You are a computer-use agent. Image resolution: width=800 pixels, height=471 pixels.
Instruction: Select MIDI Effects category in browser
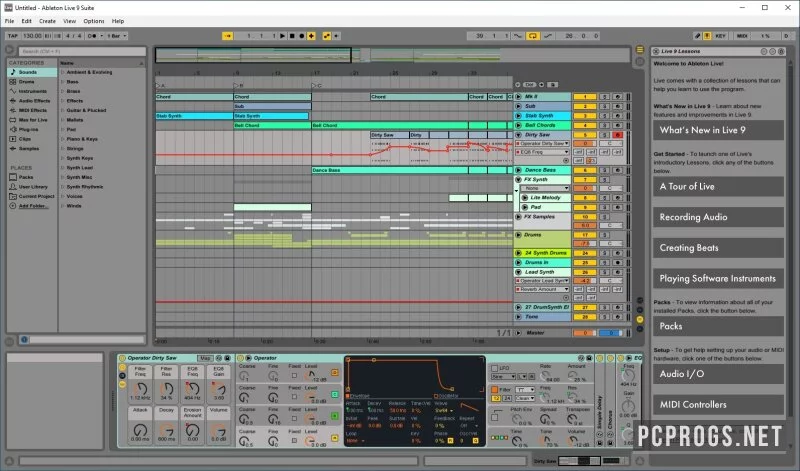click(32, 110)
